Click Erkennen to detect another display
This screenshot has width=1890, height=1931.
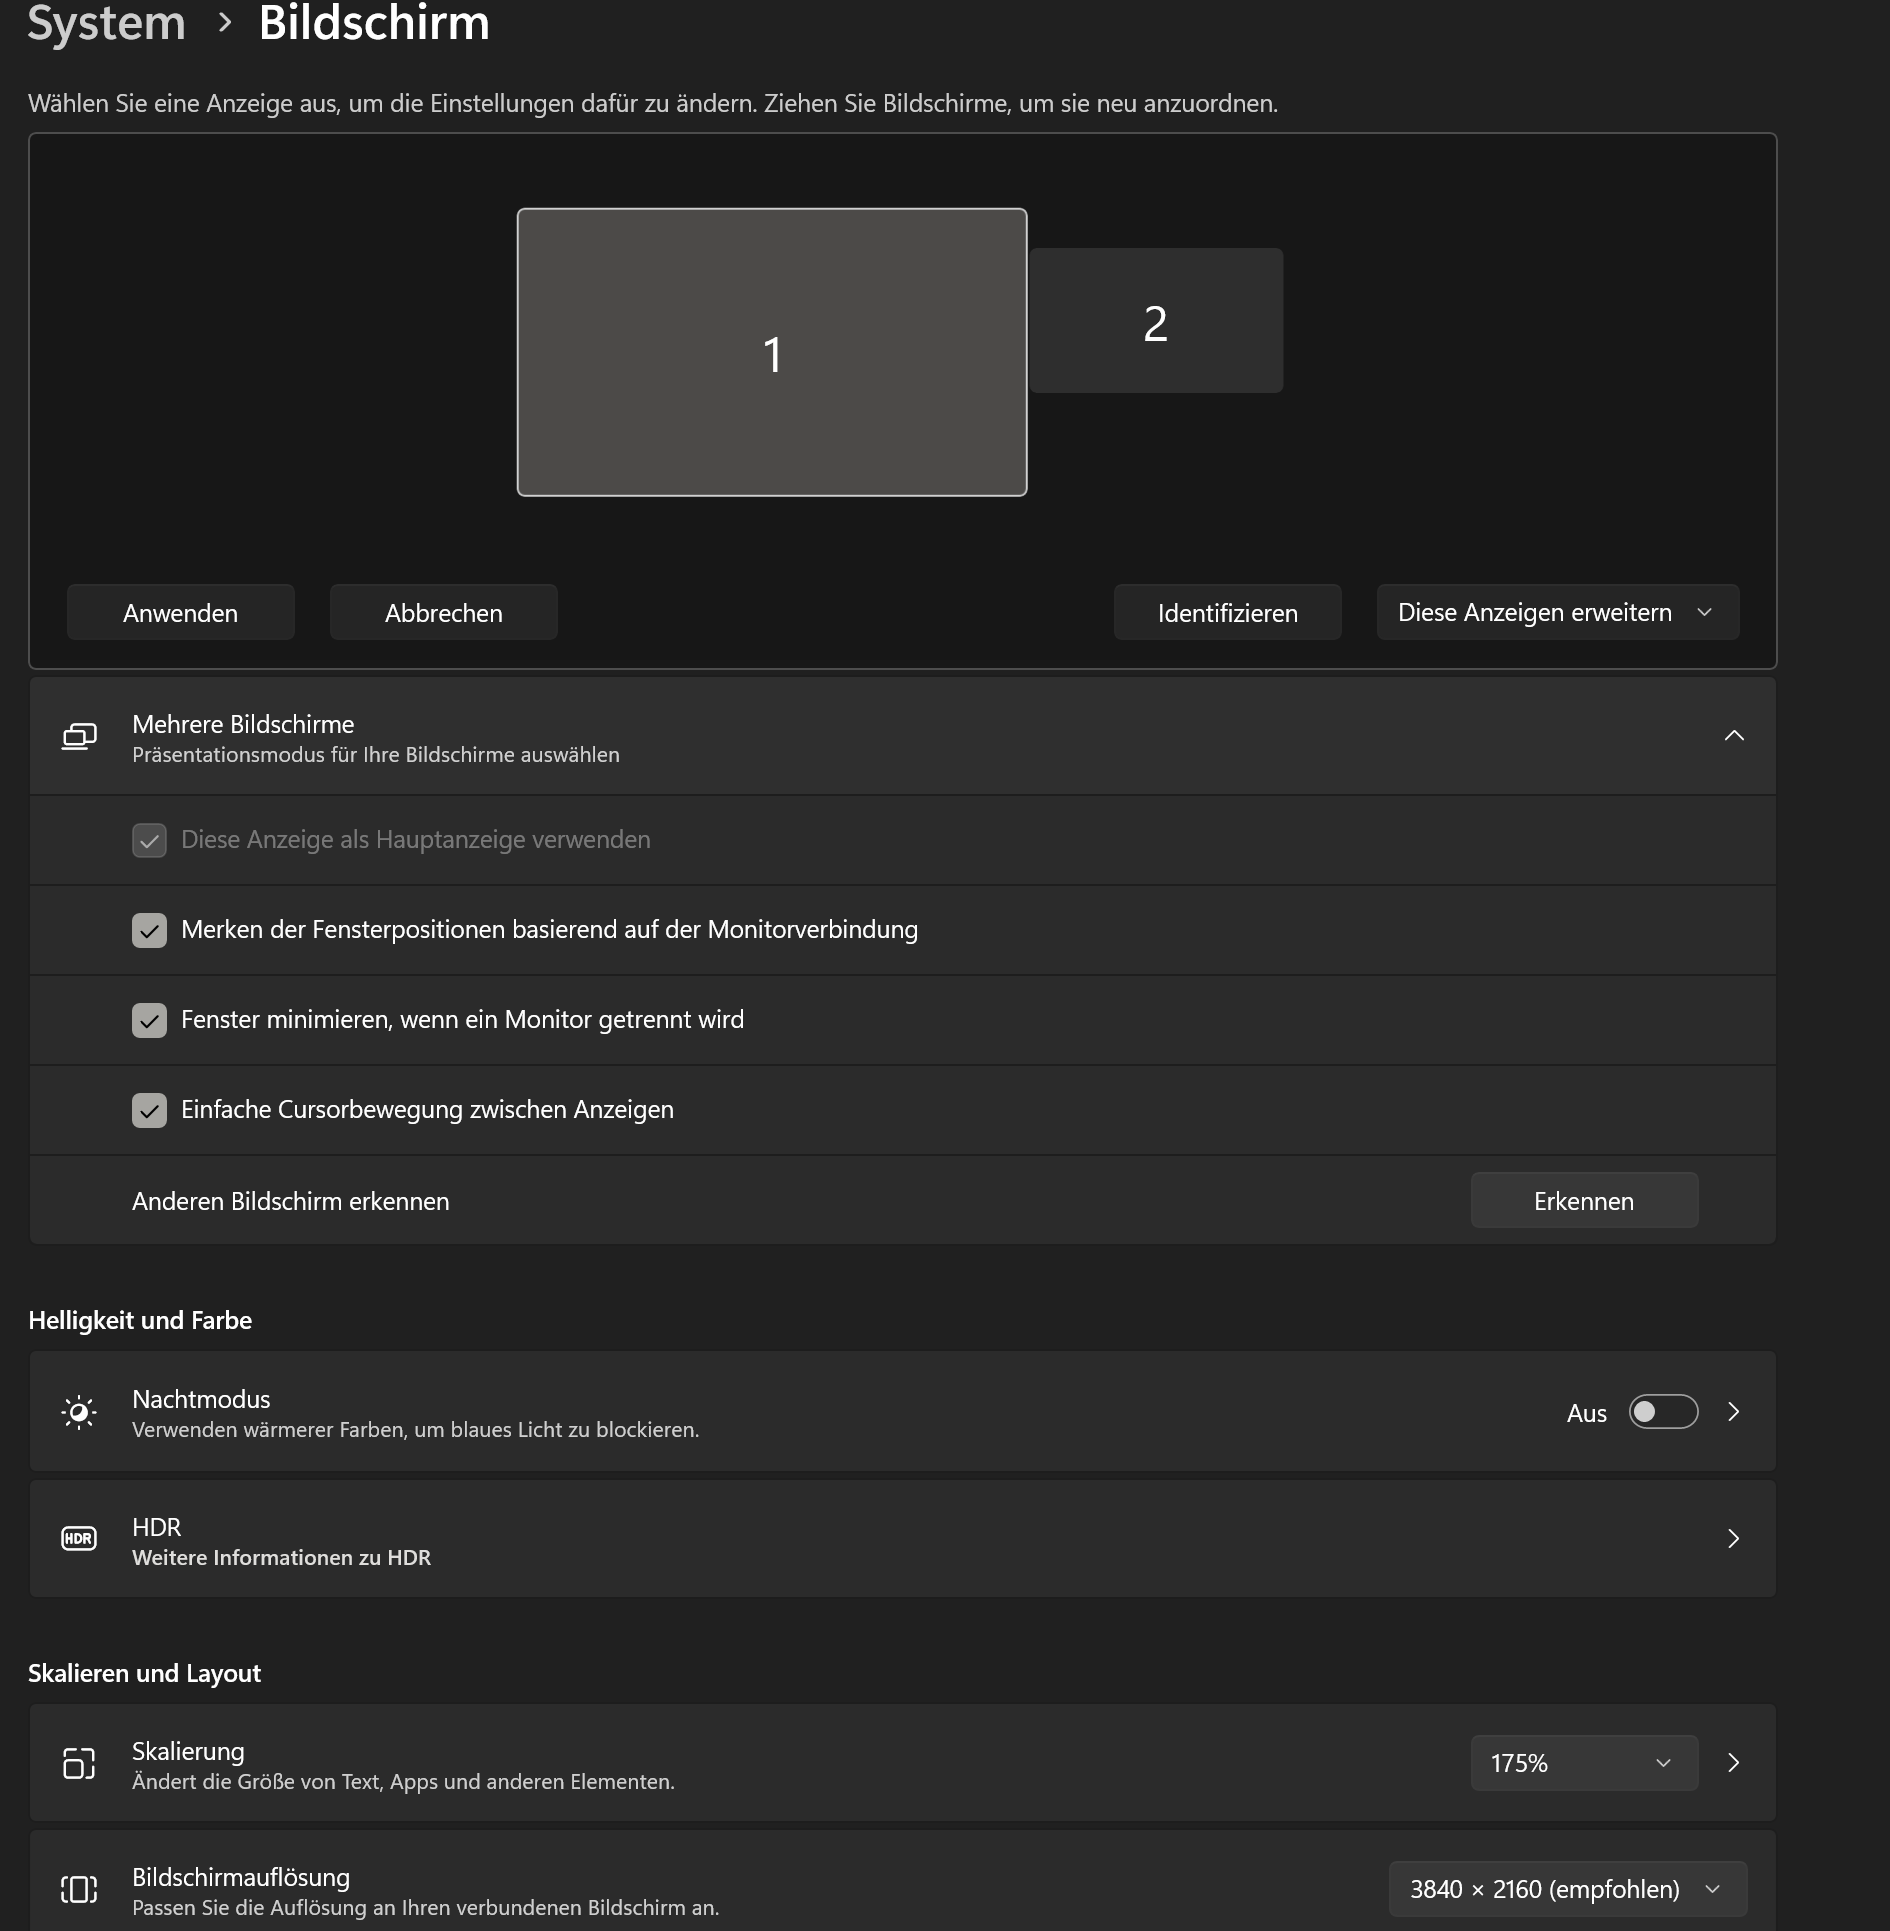pyautogui.click(x=1583, y=1200)
